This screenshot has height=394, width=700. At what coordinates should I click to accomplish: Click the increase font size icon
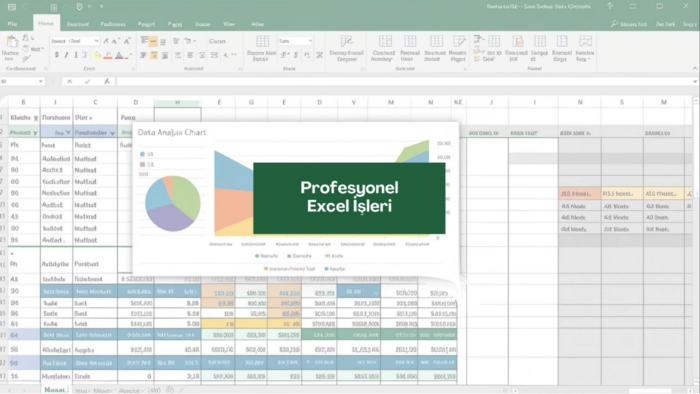tap(115, 41)
